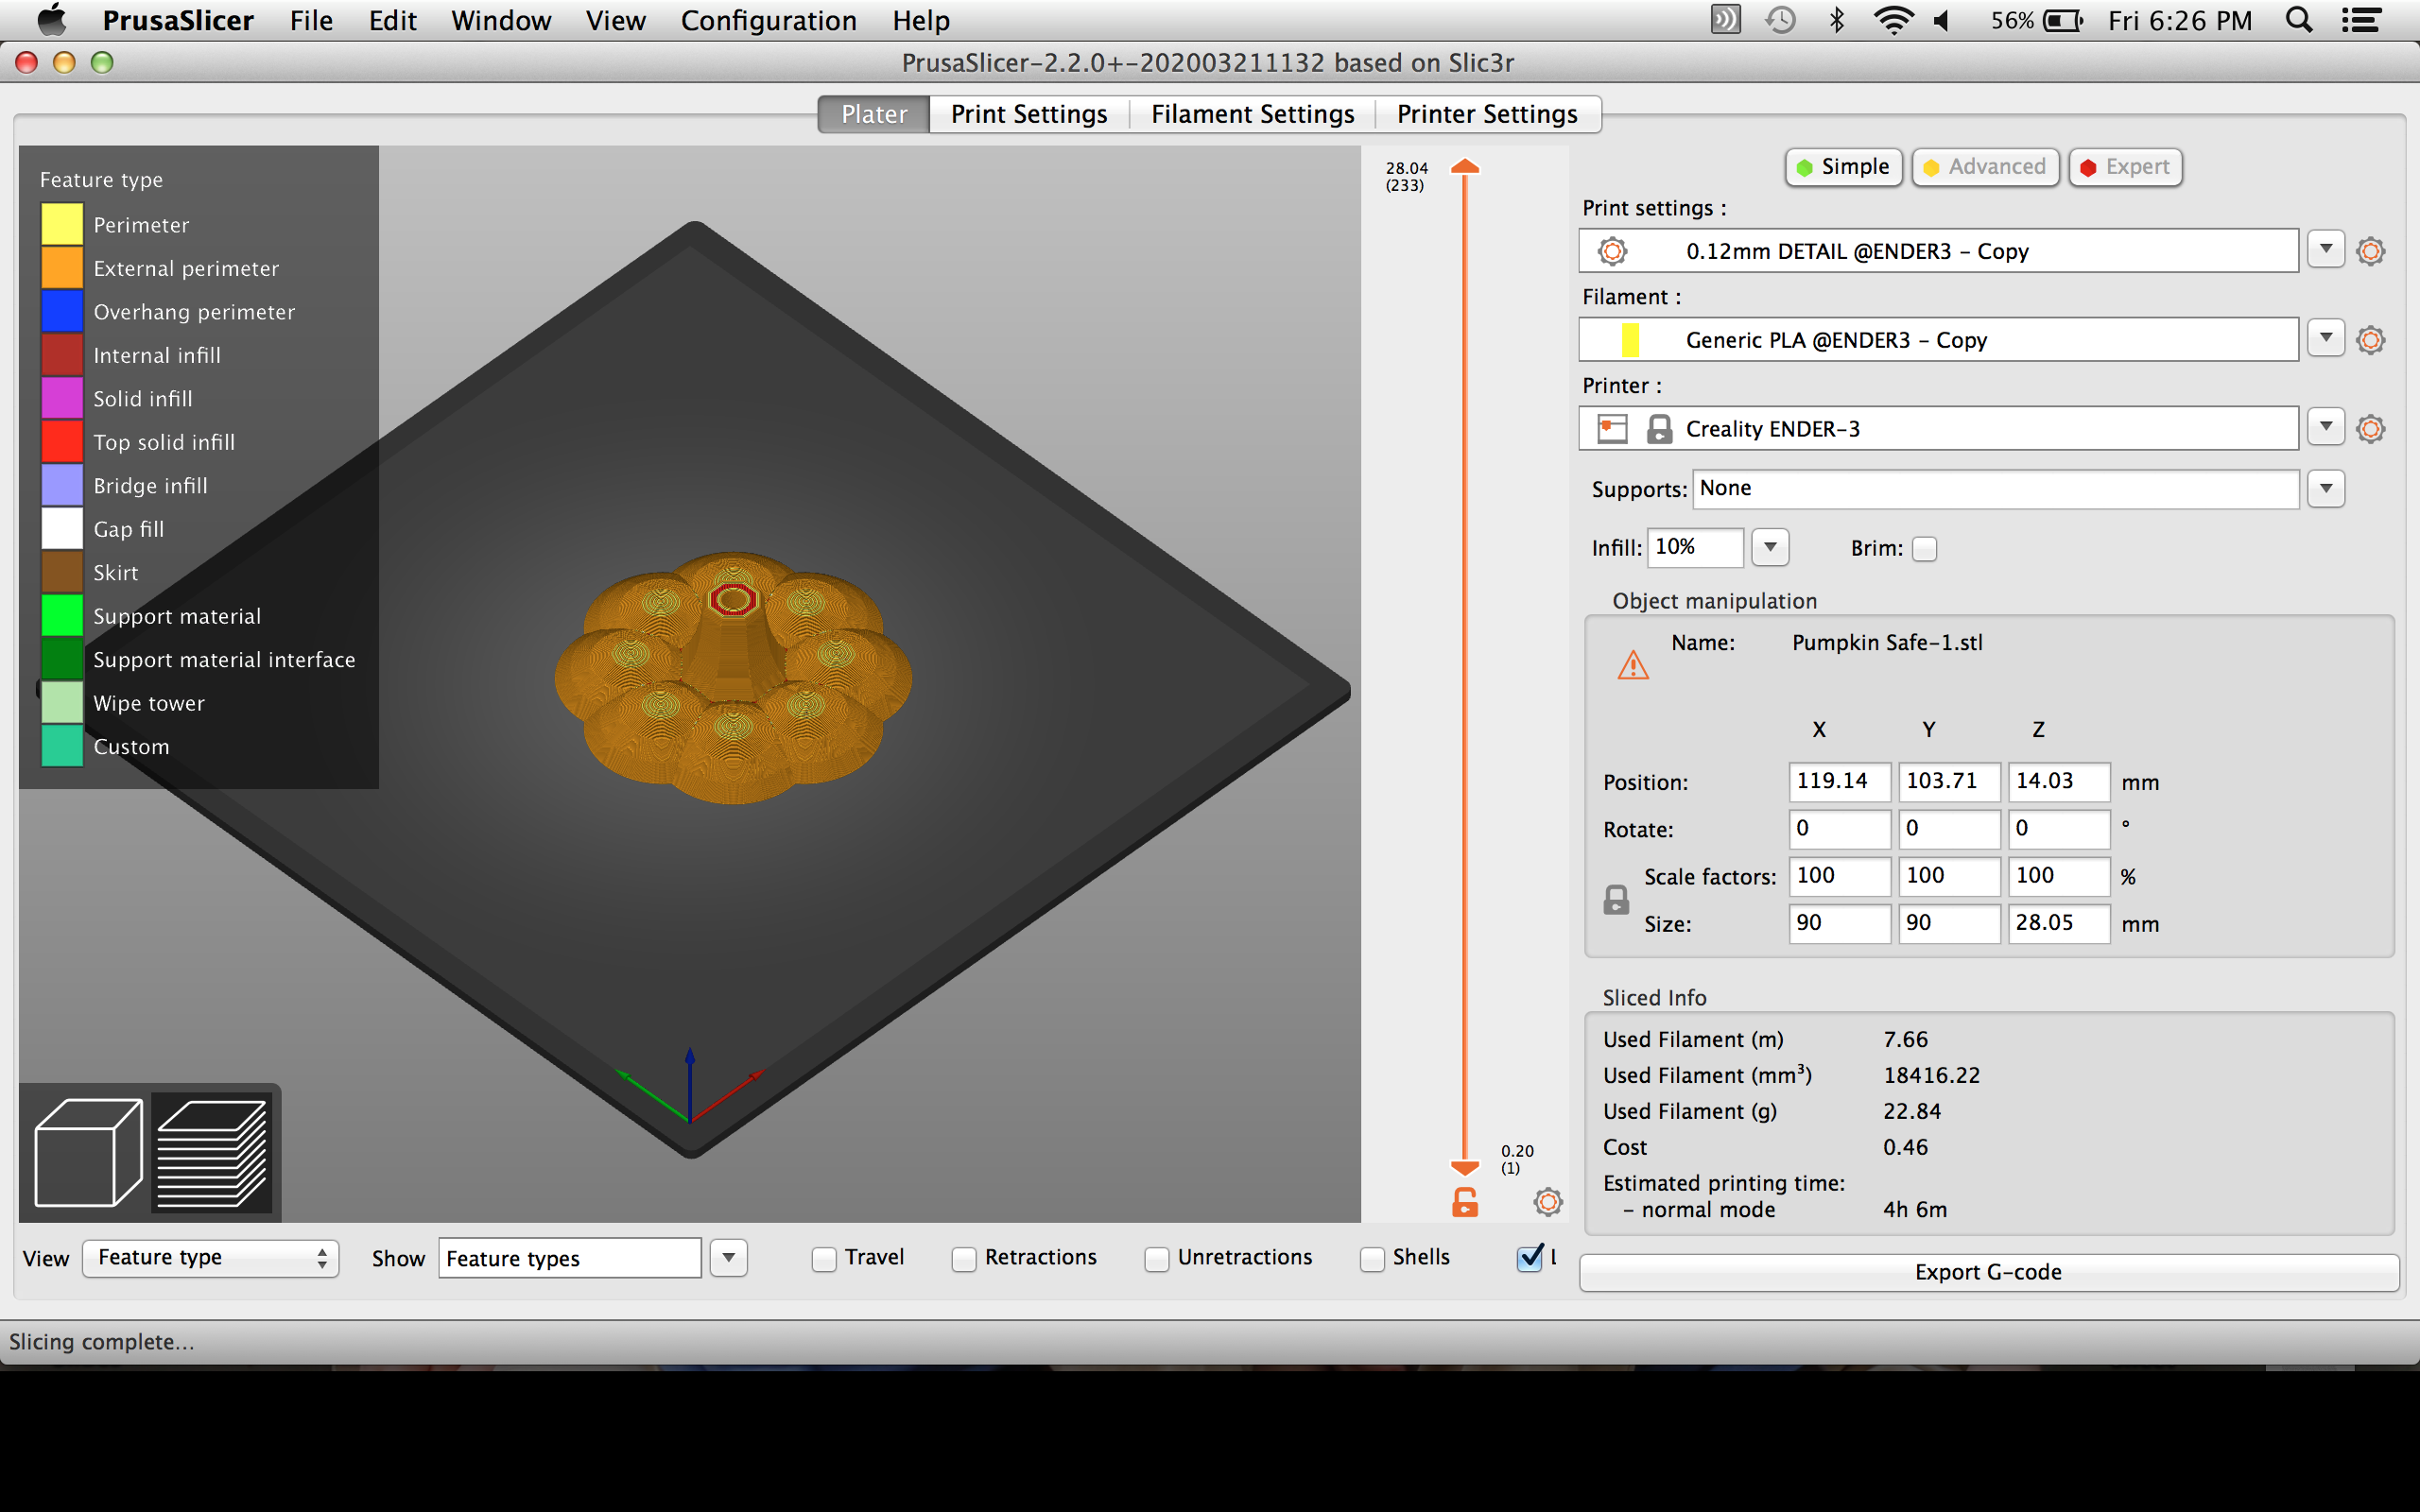Click the top layer slider handle

click(x=1465, y=167)
